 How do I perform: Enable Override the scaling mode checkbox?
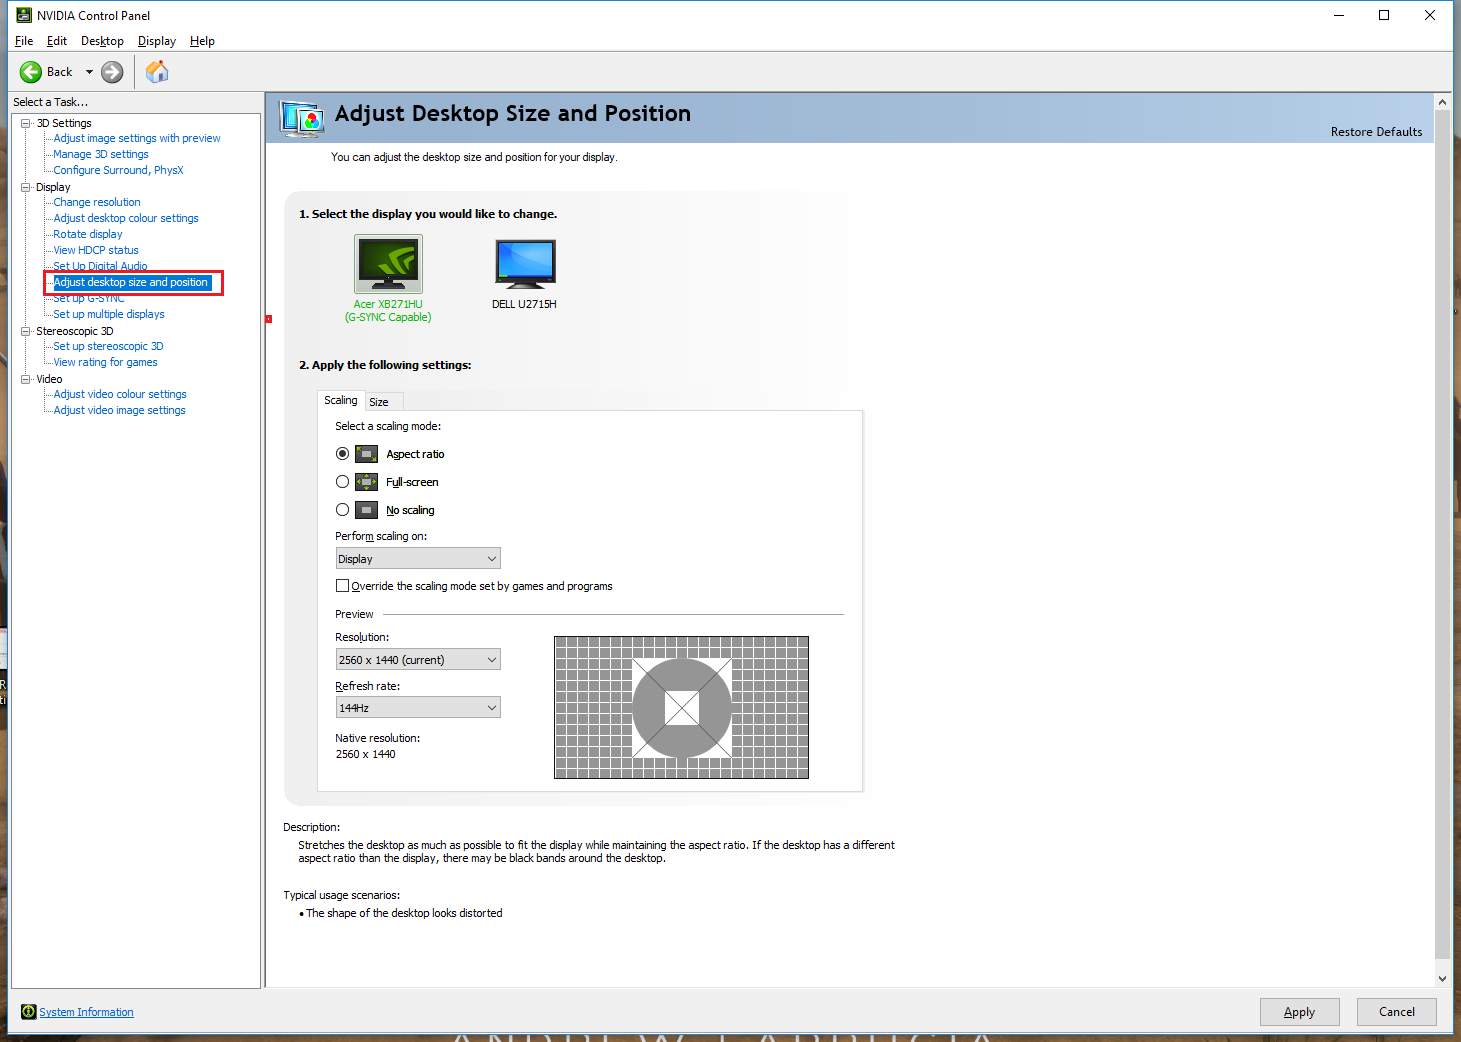pyautogui.click(x=342, y=585)
